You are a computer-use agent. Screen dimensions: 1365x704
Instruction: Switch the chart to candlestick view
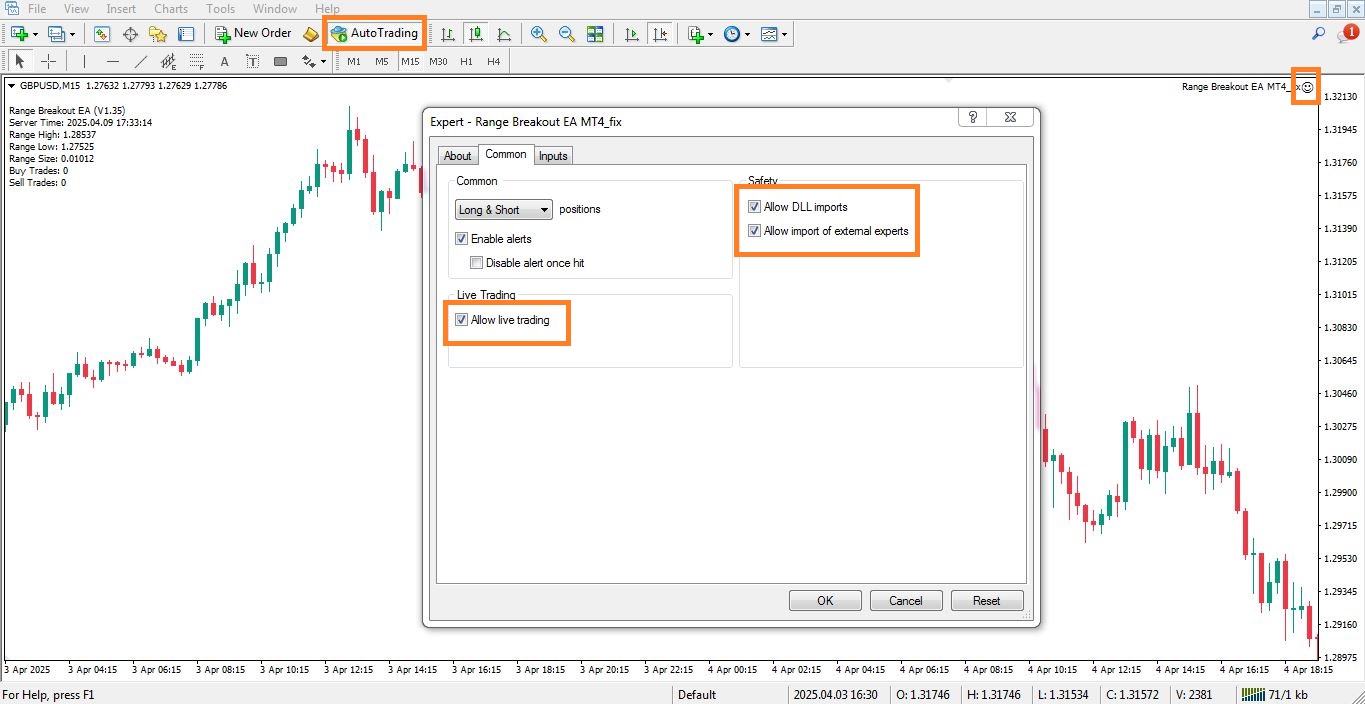coord(476,33)
